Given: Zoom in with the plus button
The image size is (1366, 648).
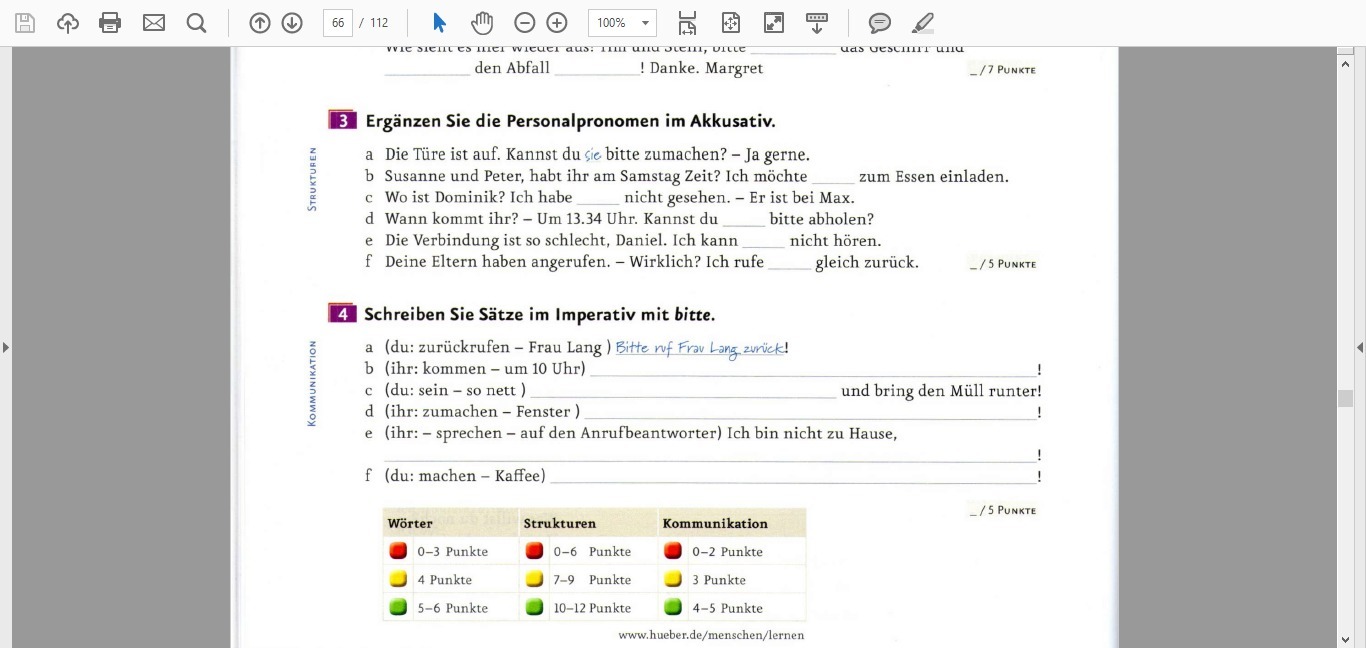Looking at the screenshot, I should (557, 23).
